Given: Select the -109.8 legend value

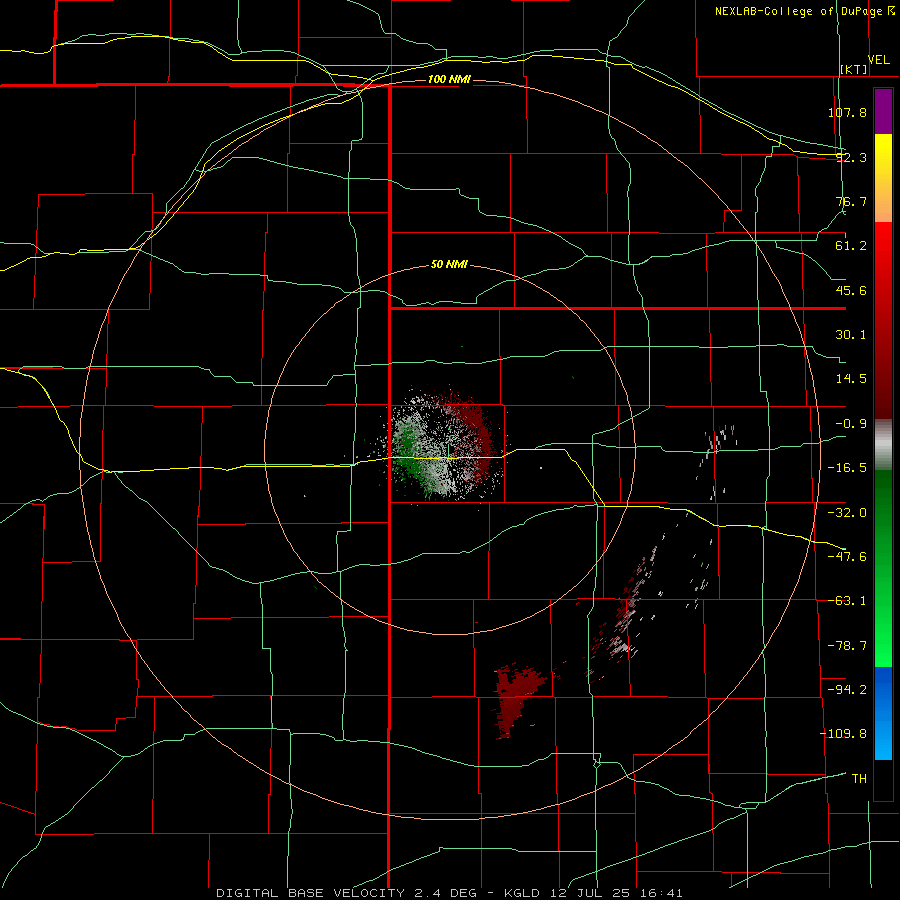Looking at the screenshot, I should click(x=843, y=734).
